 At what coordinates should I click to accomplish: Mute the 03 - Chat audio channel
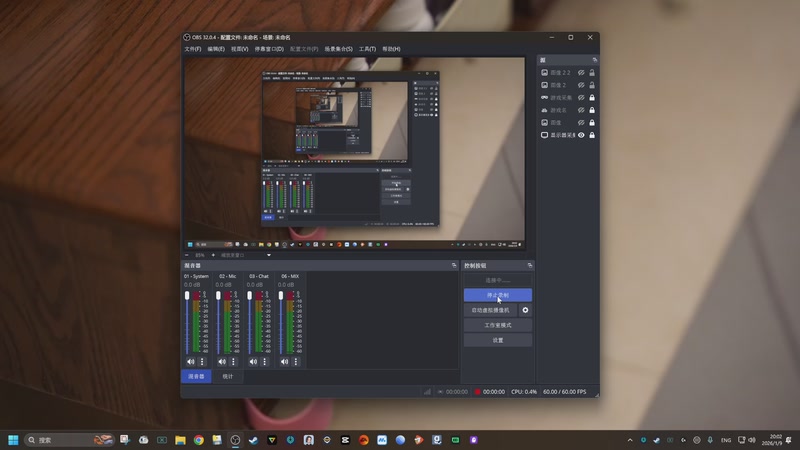253,362
